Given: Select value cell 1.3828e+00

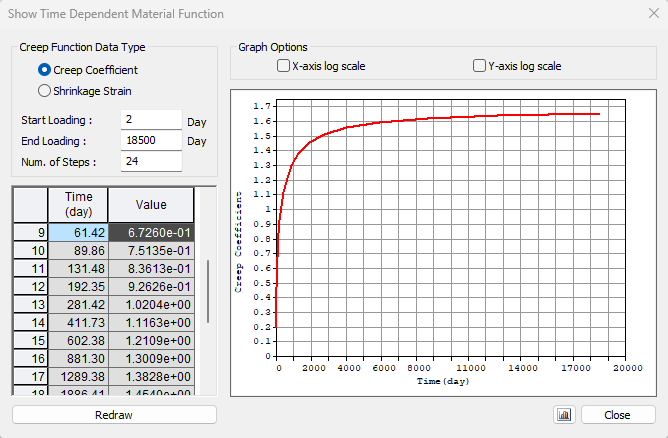Looking at the screenshot, I should pos(152,377).
